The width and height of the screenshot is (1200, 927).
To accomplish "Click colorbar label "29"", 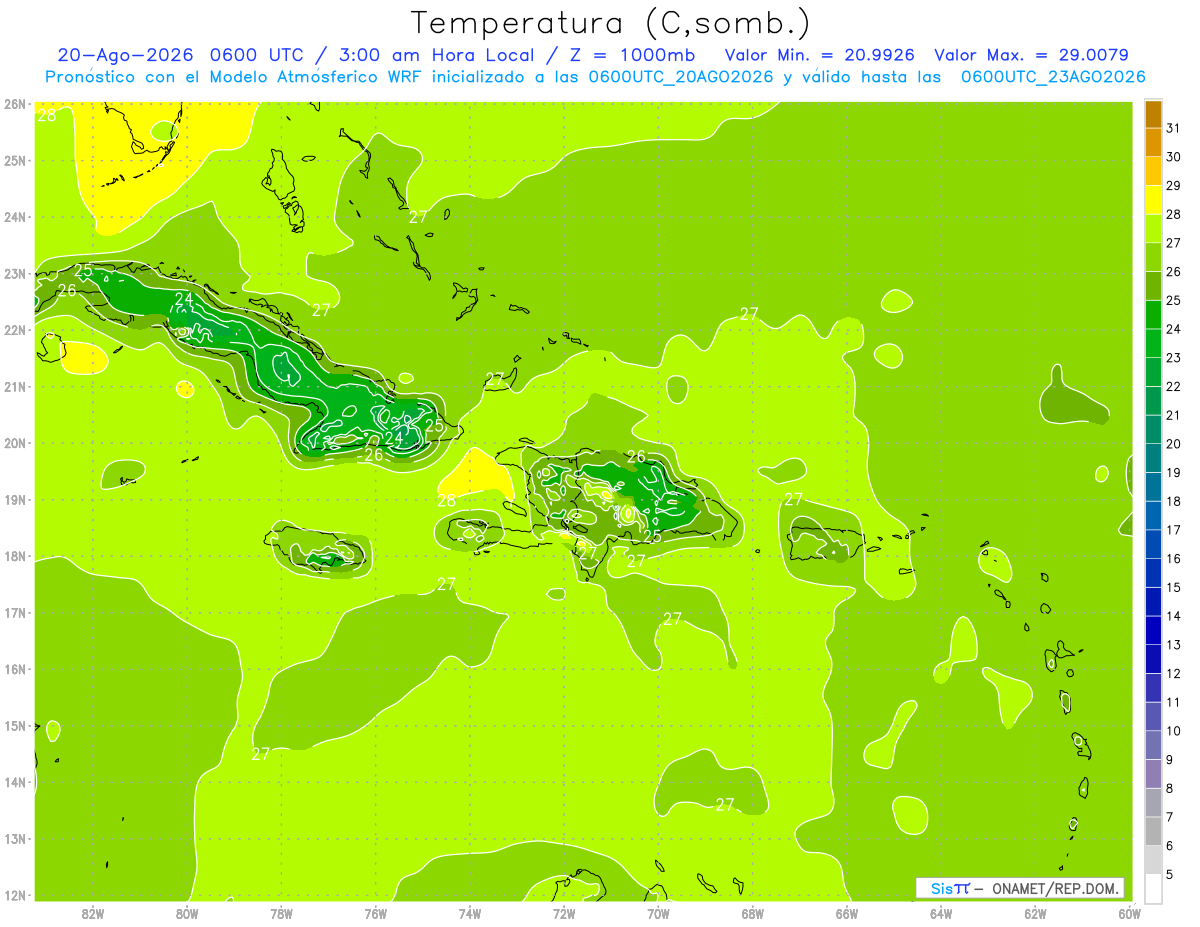I will point(1173,185).
